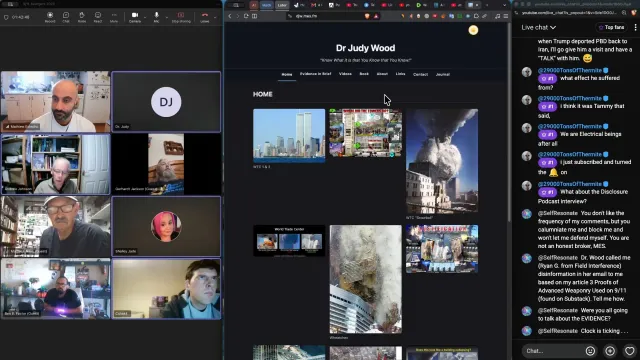Click the browser Reload icon
Image resolution: width=640 pixels, height=360 pixels.
pos(246,16)
